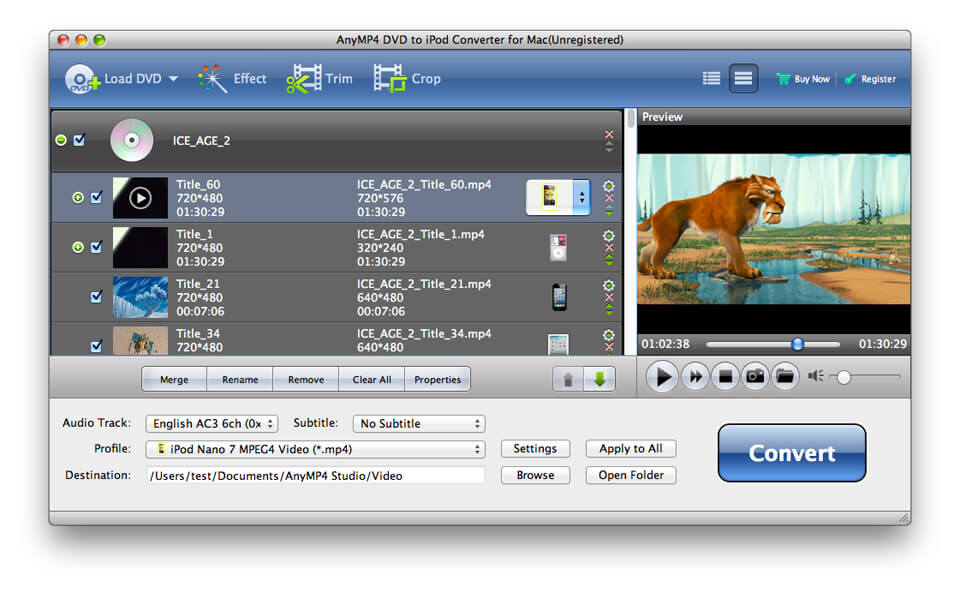Stop the preview playback

tap(726, 376)
